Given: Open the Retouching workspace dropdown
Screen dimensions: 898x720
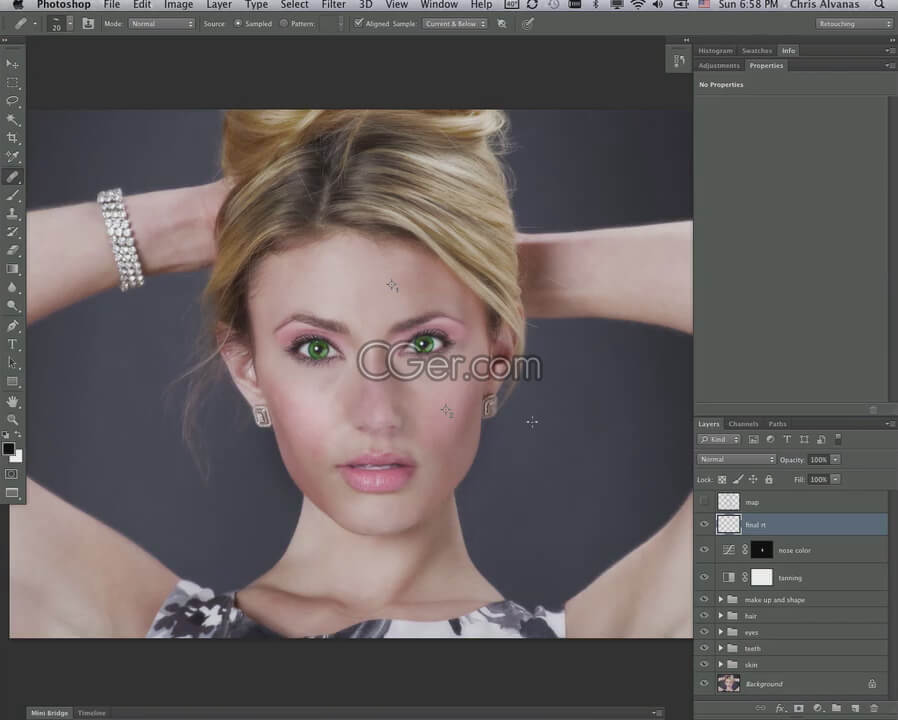Looking at the screenshot, I should click(x=854, y=23).
